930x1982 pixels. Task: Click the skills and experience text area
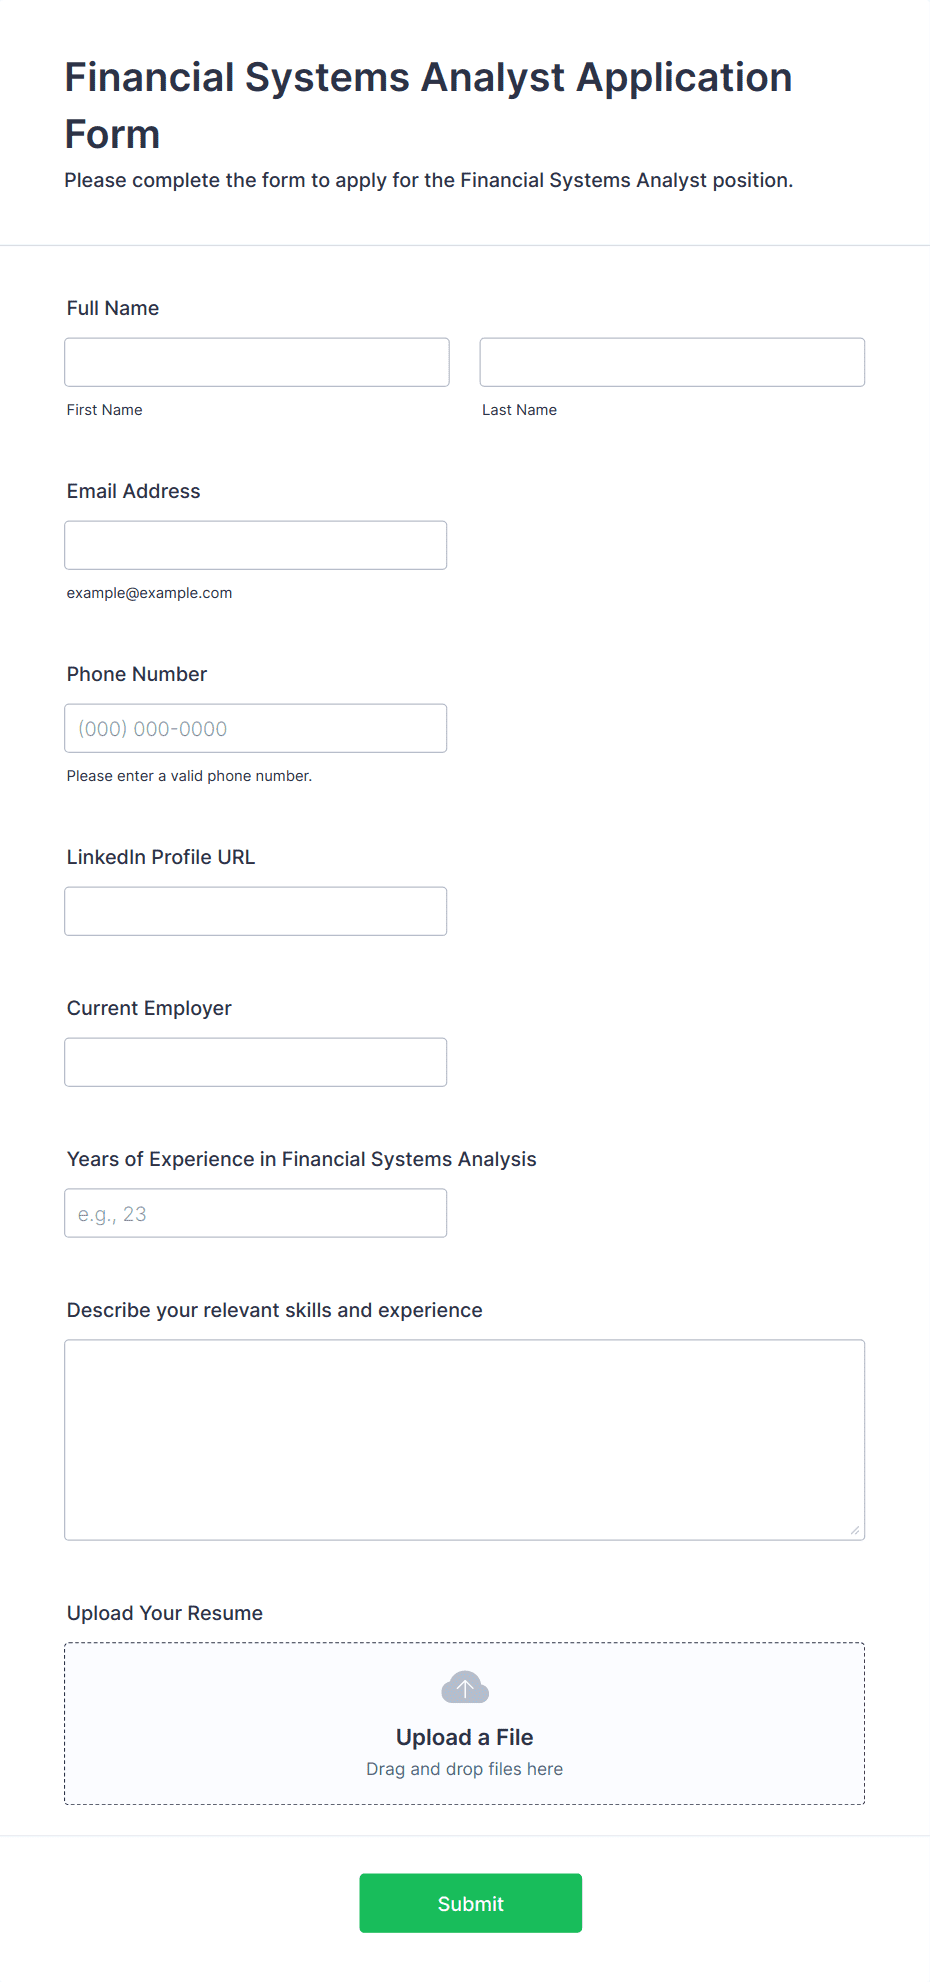coord(465,1440)
